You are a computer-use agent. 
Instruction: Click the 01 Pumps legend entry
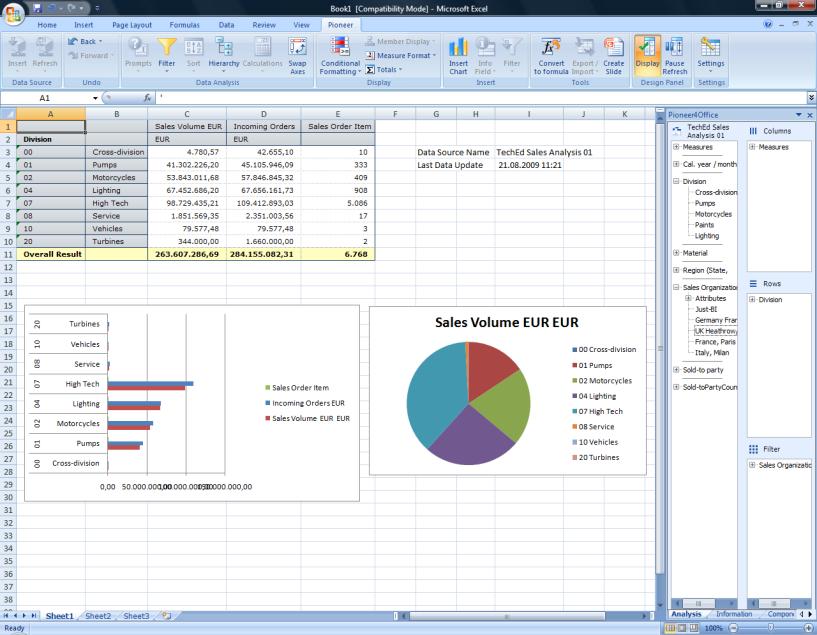592,365
